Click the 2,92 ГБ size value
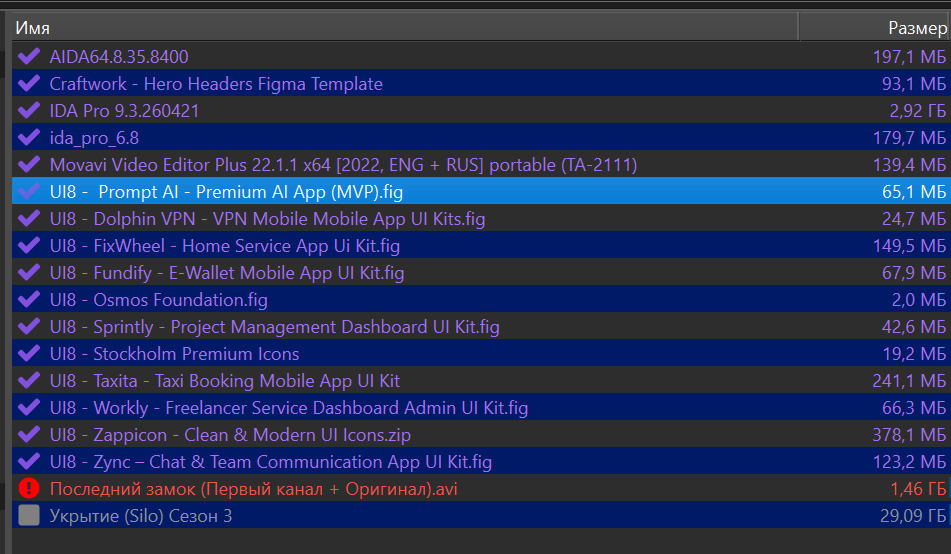Viewport: 951px width, 554px height. click(x=918, y=111)
